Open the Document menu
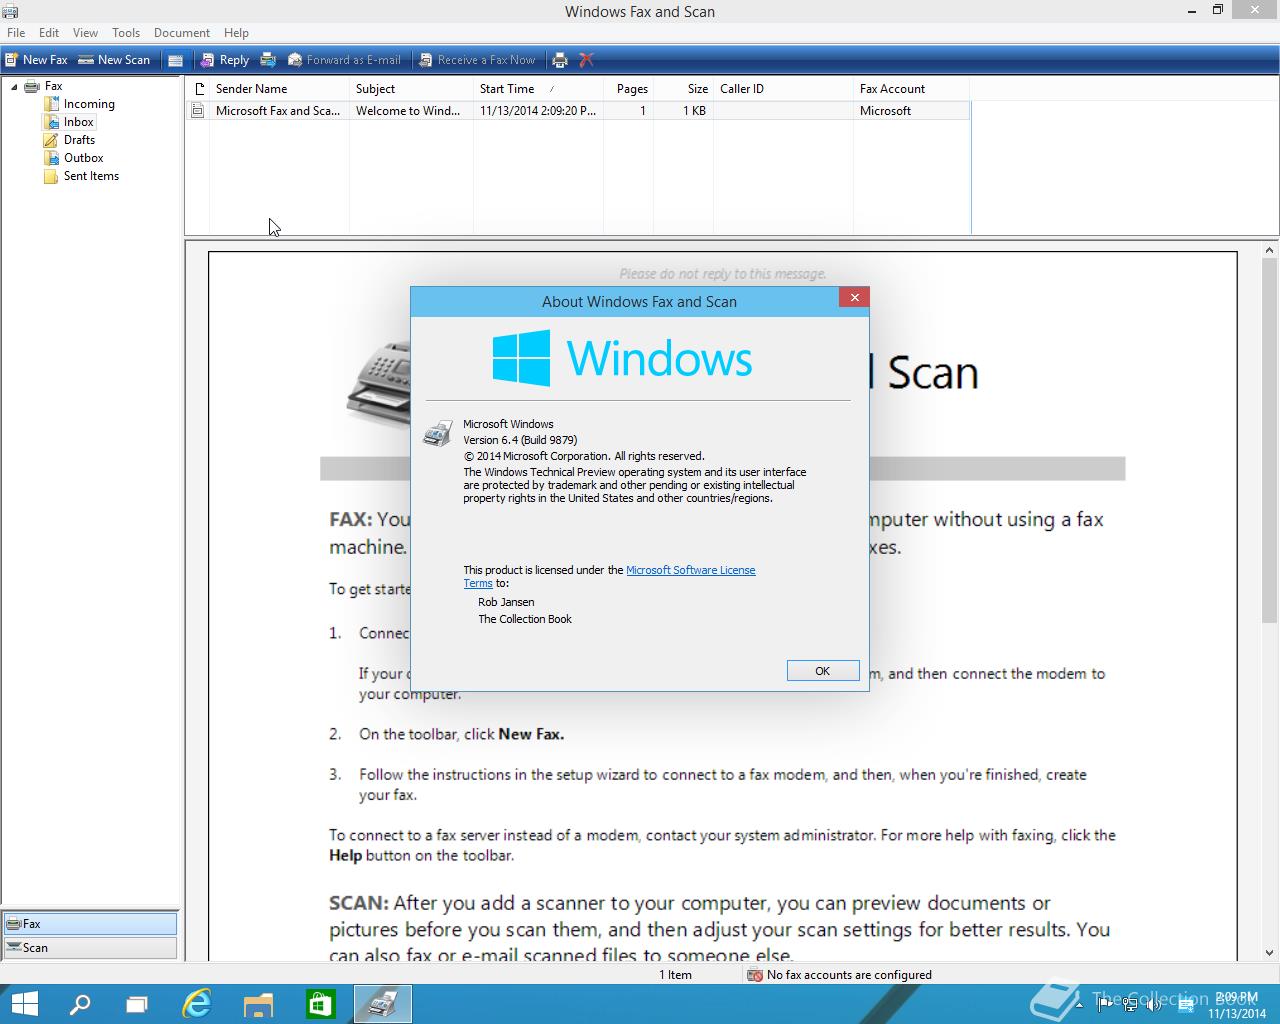 182,33
